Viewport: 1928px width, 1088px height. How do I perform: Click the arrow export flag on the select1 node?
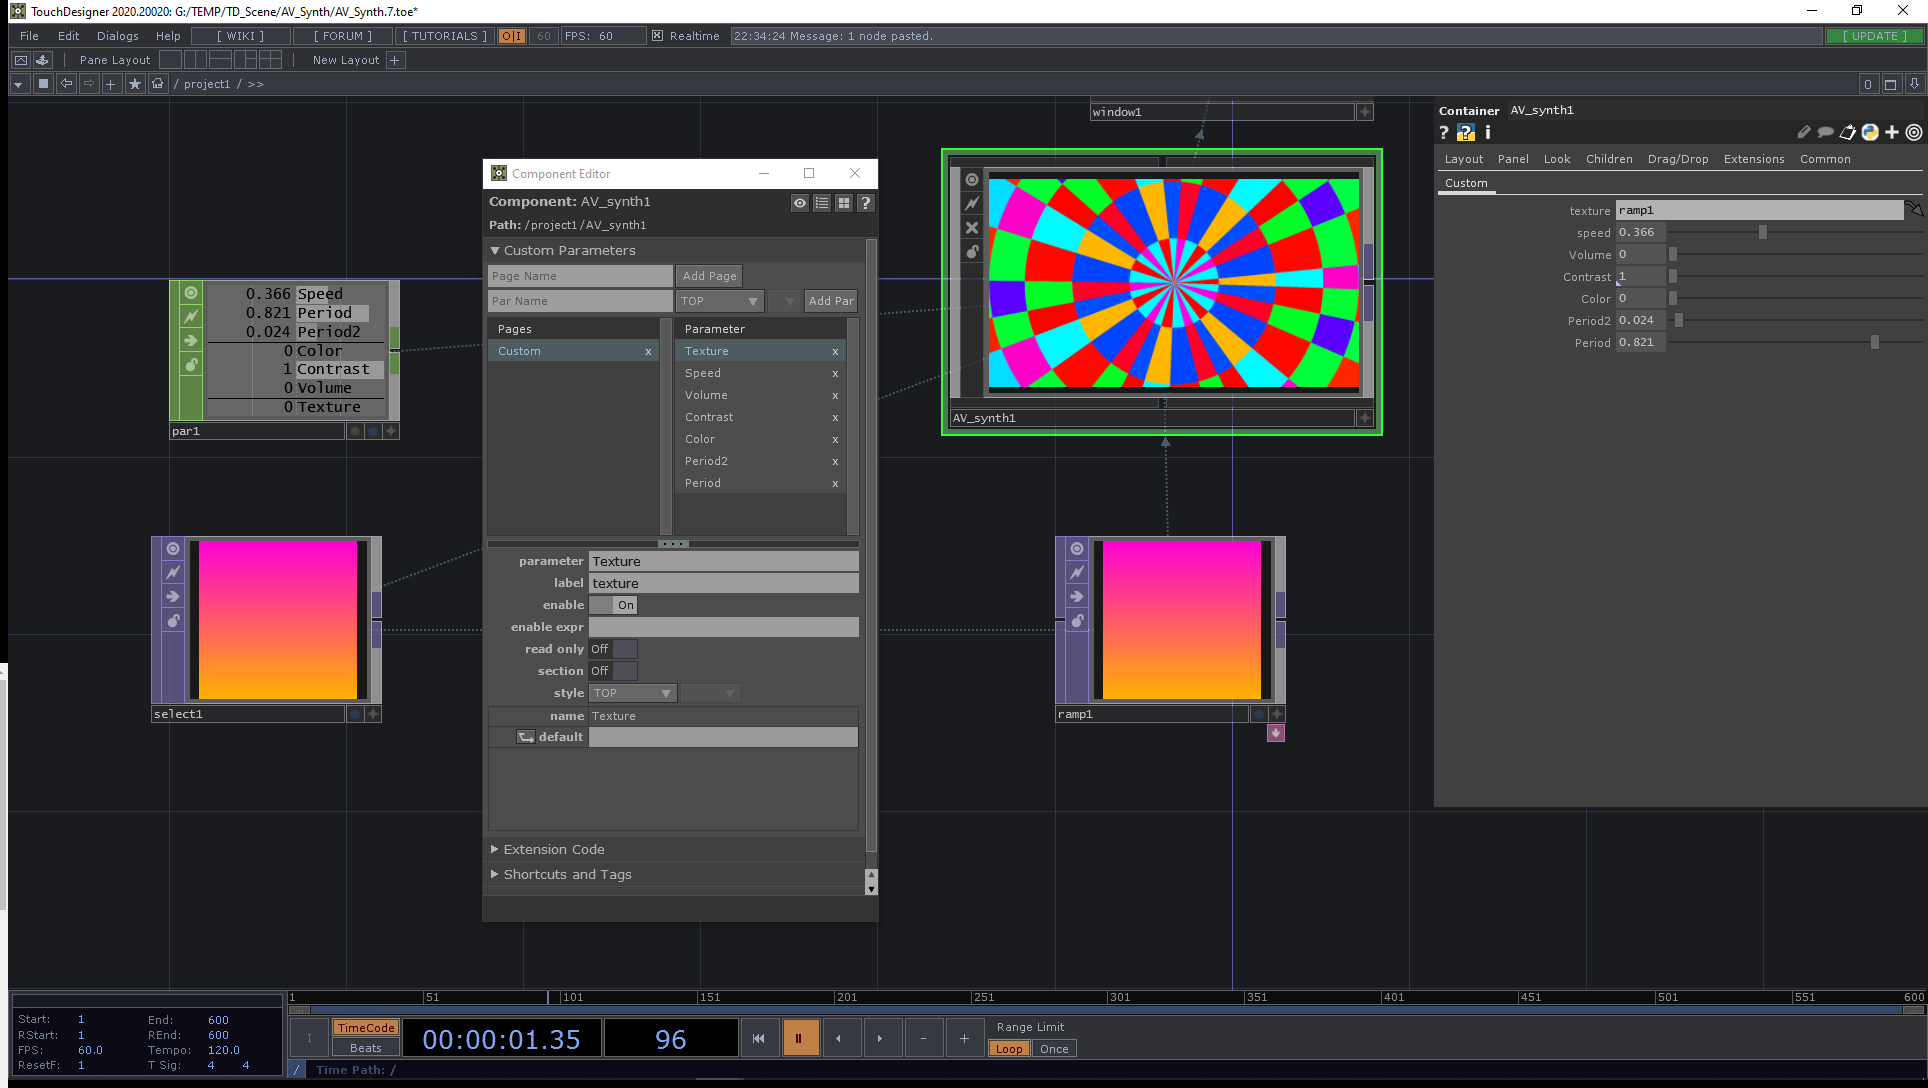[172, 596]
